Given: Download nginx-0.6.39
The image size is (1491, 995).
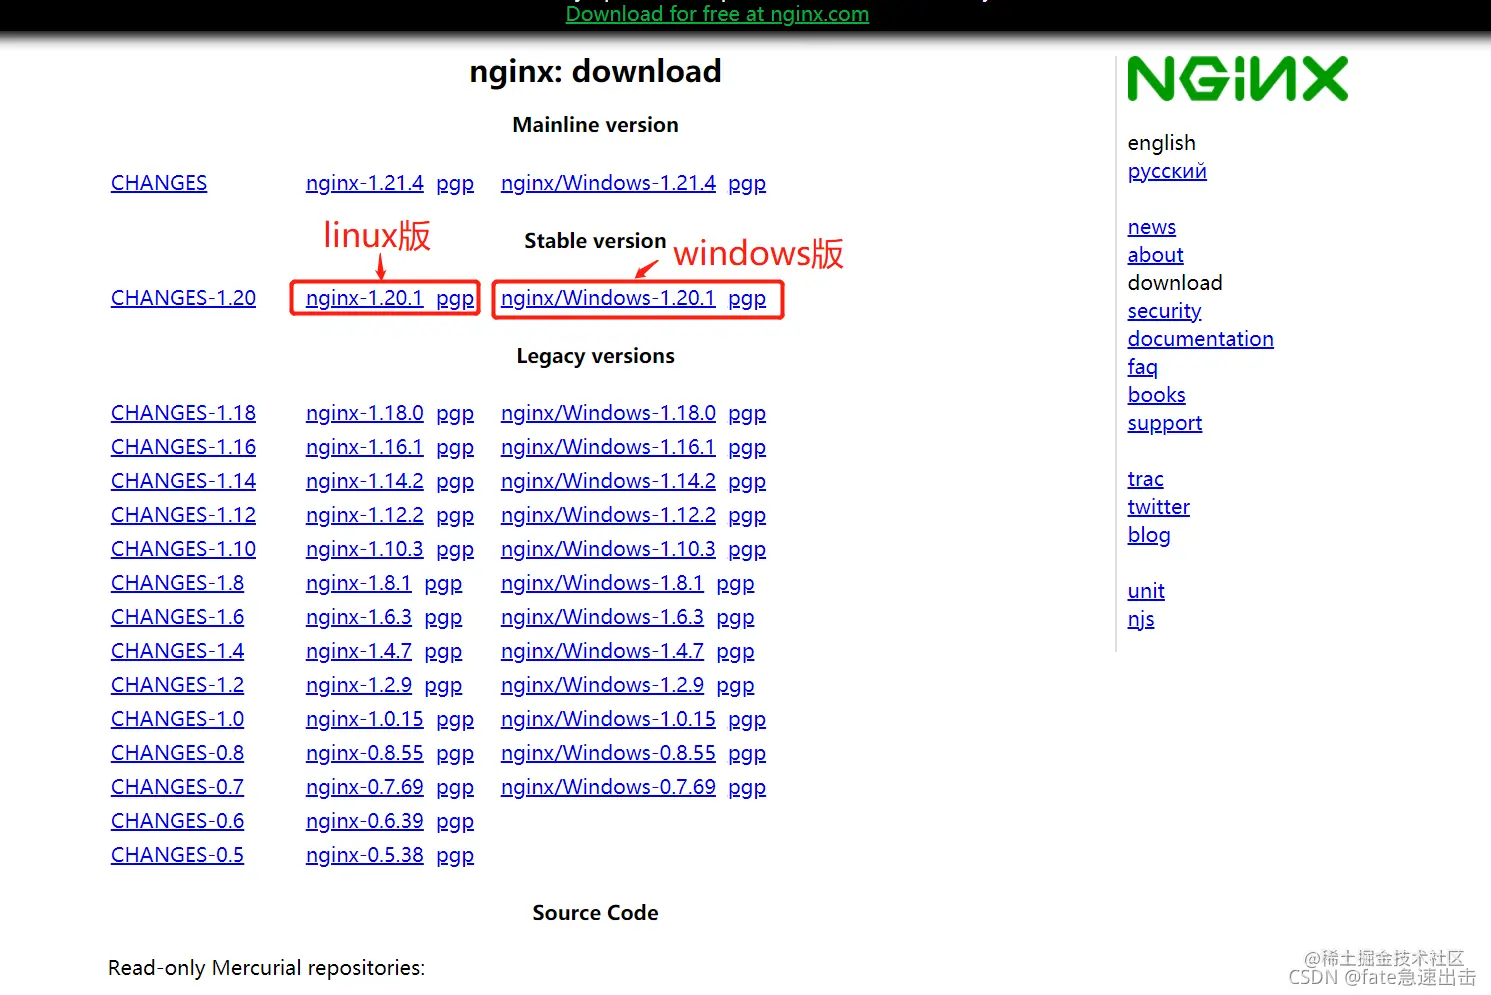Looking at the screenshot, I should click(x=365, y=821).
